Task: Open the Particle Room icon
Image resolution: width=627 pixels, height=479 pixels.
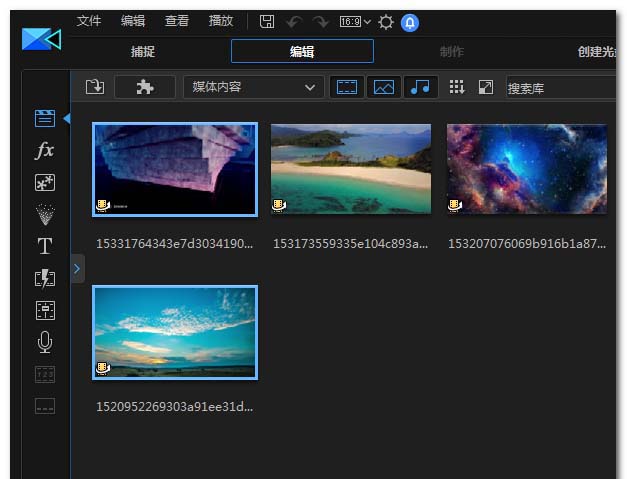Action: tap(45, 214)
